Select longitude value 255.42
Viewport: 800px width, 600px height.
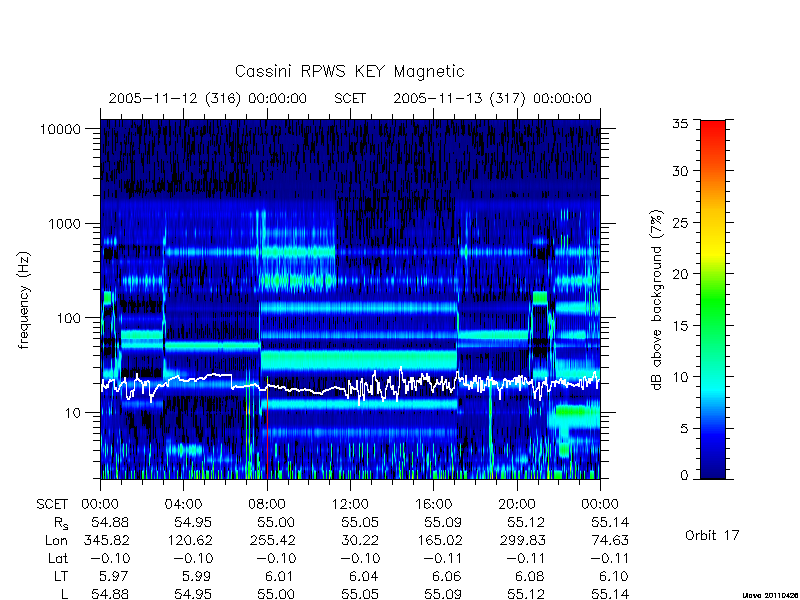[273, 540]
